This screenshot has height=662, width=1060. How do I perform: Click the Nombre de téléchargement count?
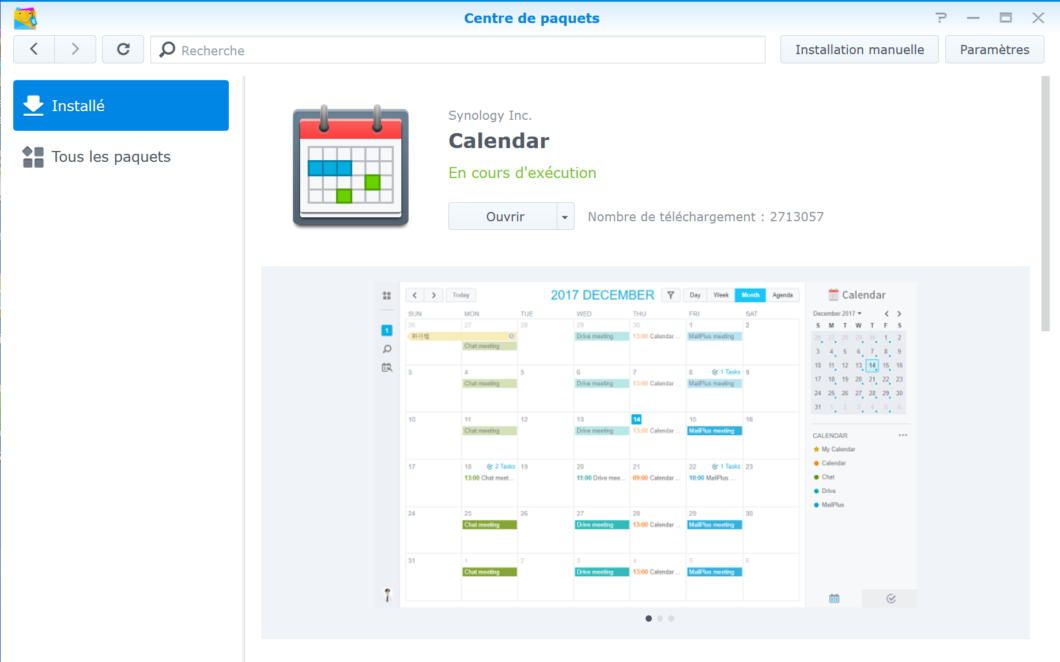706,217
